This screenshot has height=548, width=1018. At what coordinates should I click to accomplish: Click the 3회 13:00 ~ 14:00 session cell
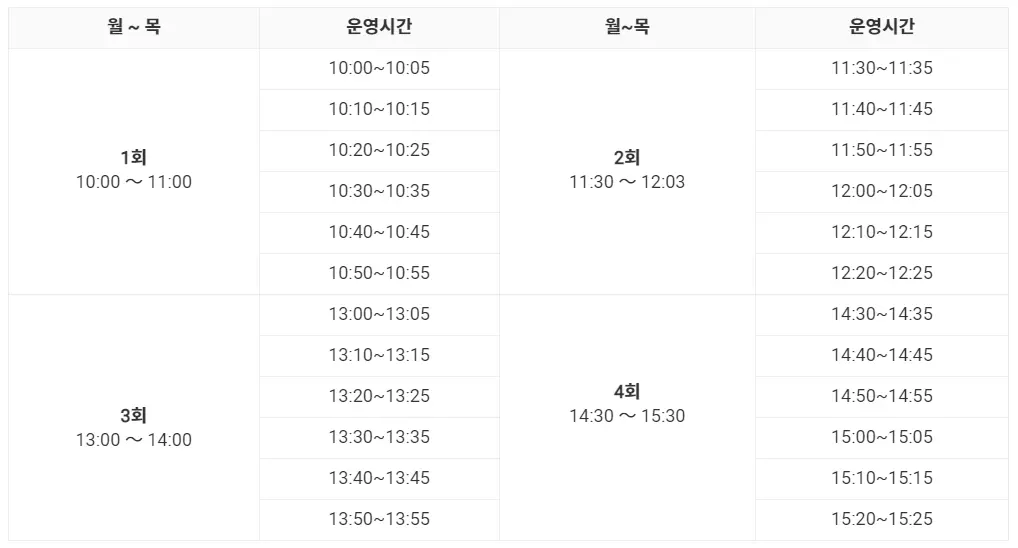point(134,417)
